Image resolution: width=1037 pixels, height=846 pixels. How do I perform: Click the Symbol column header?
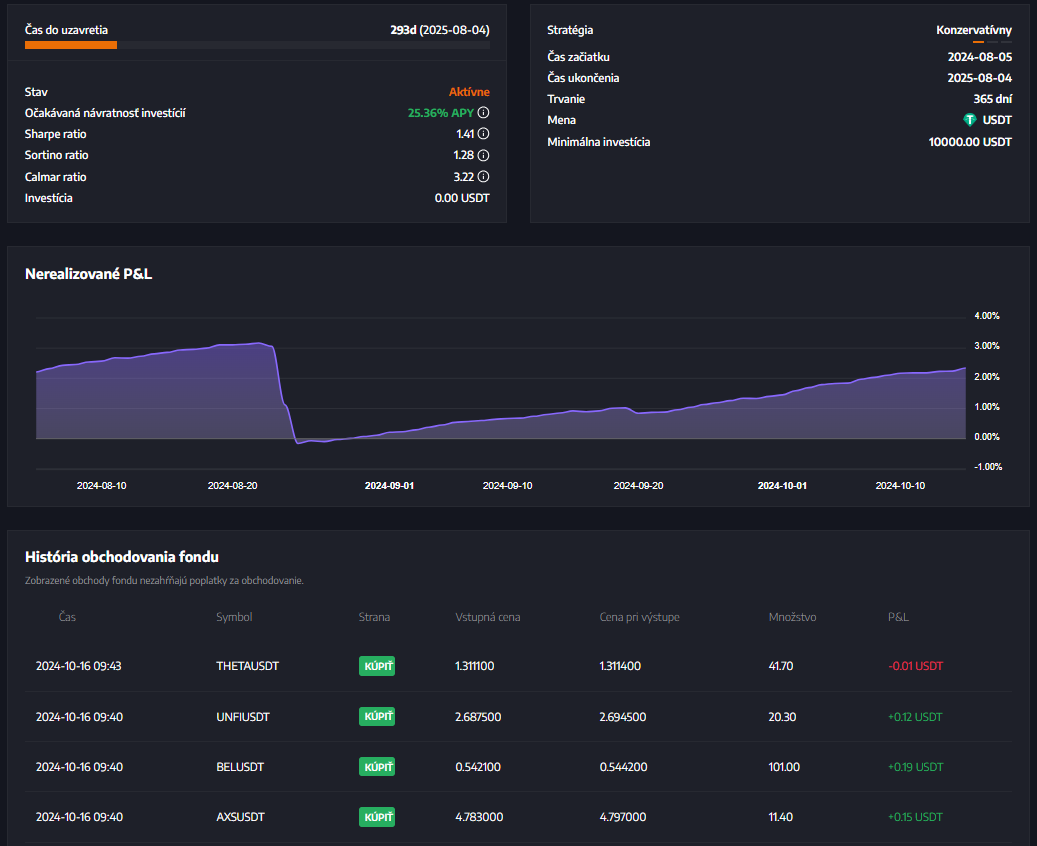point(234,617)
